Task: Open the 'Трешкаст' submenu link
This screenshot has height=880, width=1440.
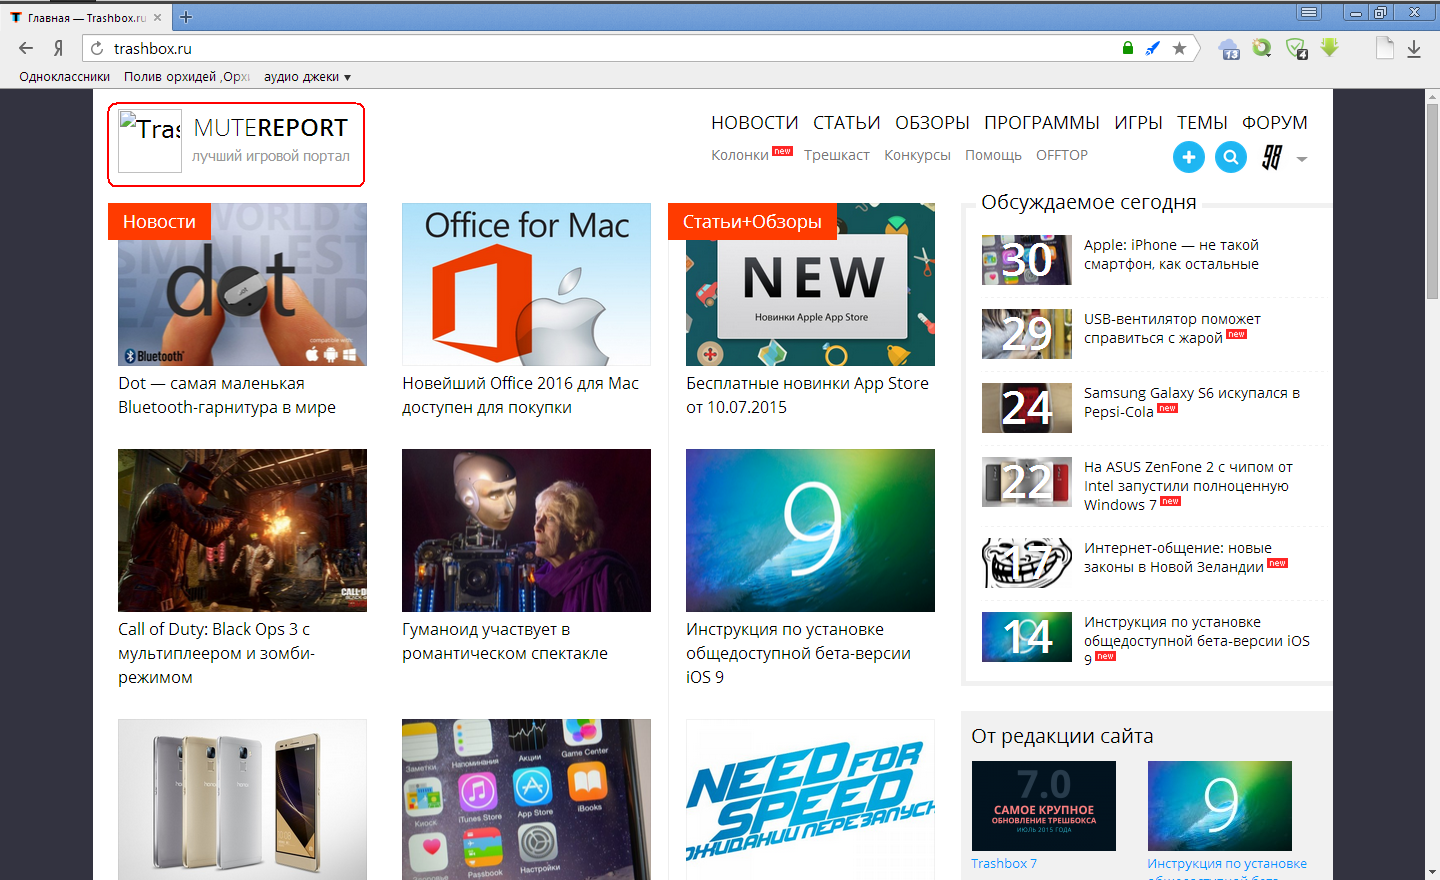Action: click(x=837, y=155)
